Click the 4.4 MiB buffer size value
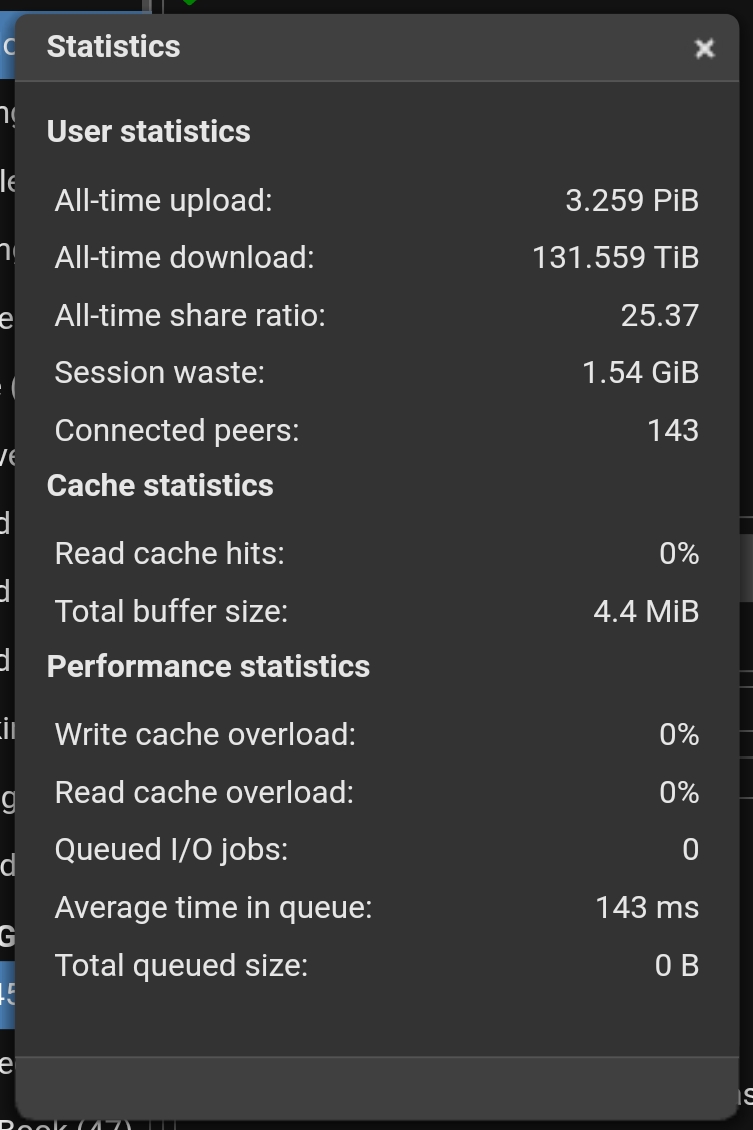This screenshot has width=753, height=1130. [646, 612]
